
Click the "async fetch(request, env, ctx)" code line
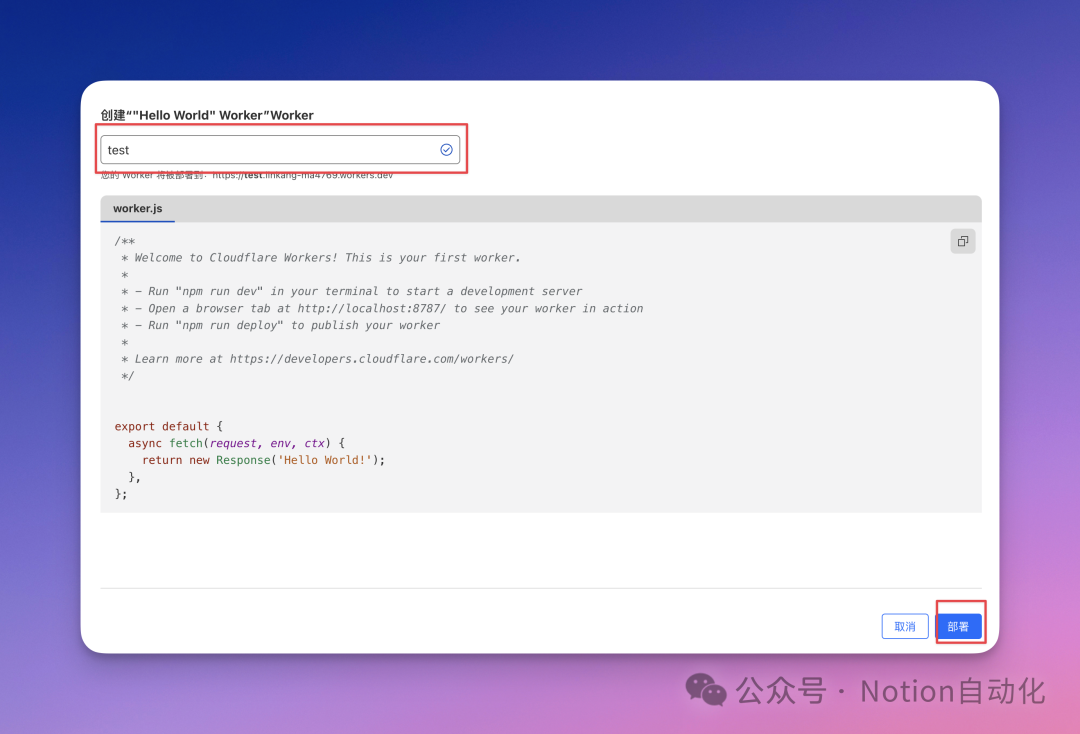(236, 443)
